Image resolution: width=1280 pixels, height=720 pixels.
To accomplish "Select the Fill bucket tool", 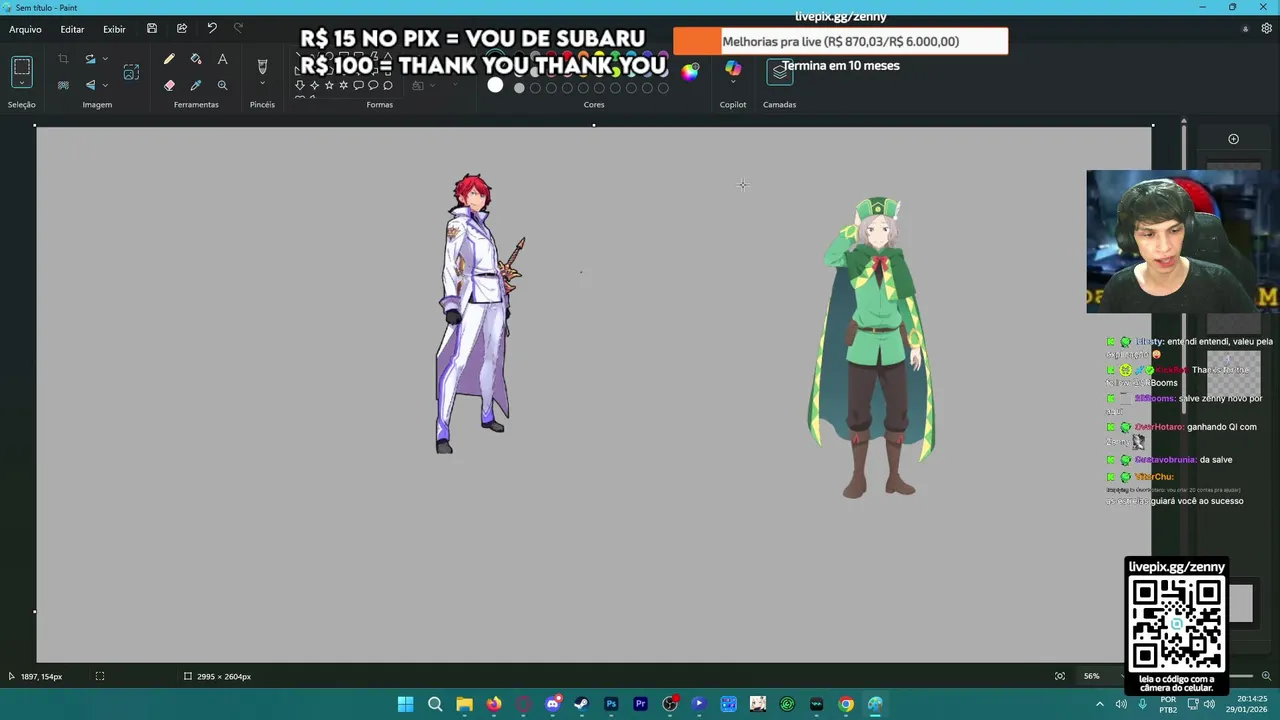I will 196,60.
